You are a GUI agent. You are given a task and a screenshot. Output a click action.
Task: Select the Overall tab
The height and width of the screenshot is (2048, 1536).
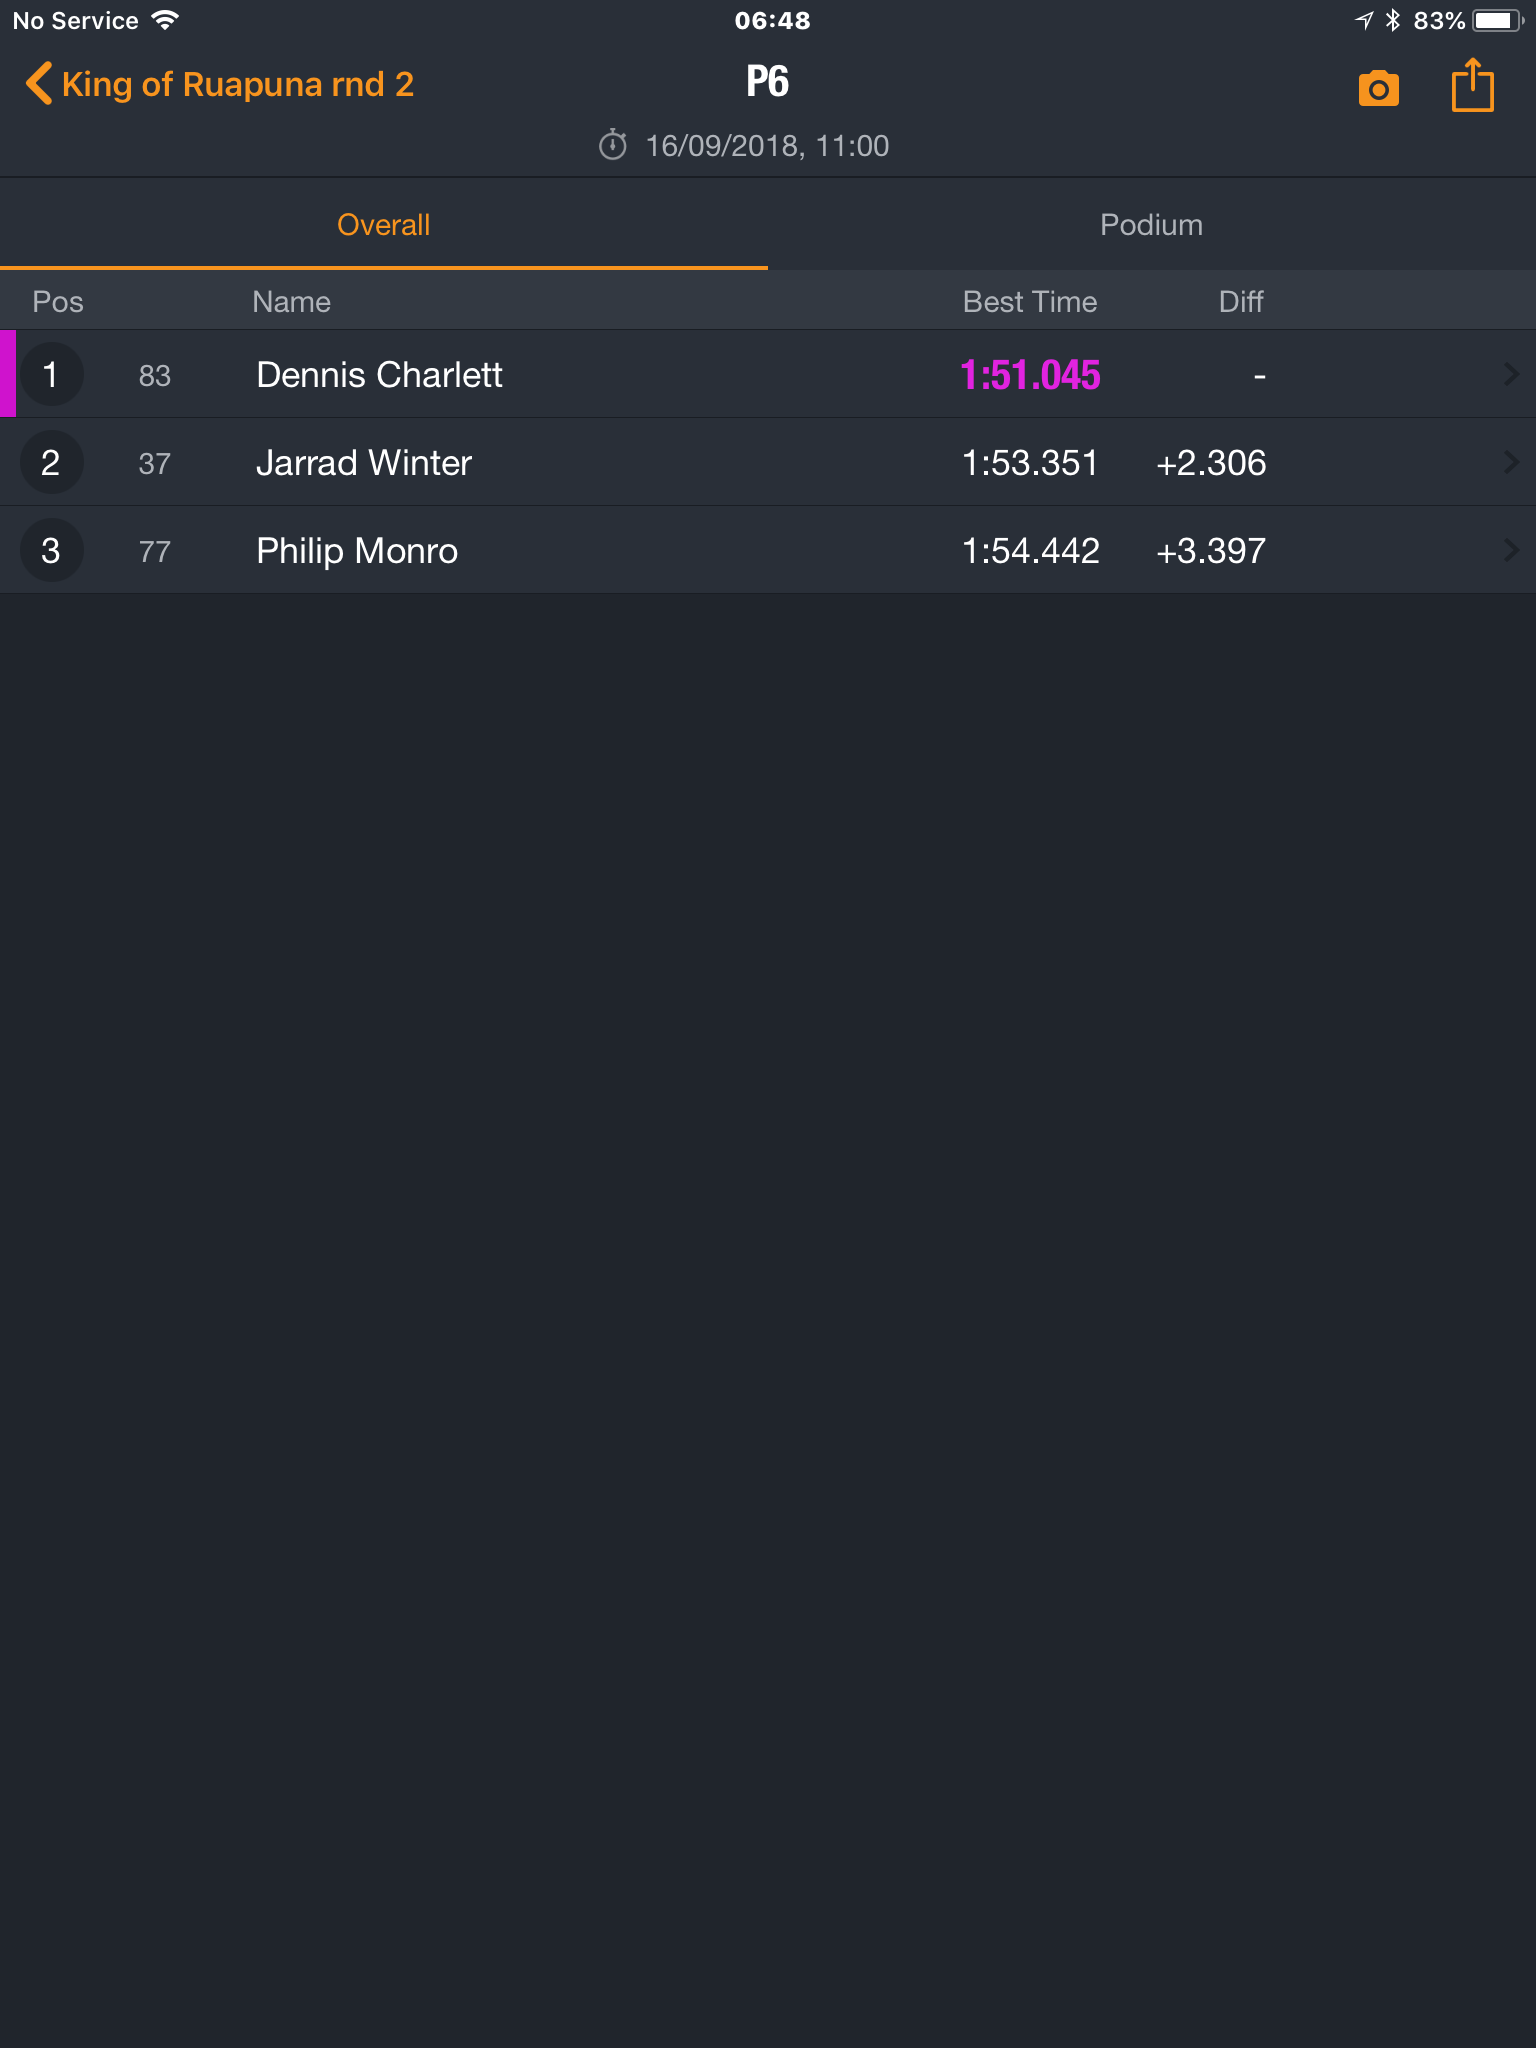pos(384,225)
